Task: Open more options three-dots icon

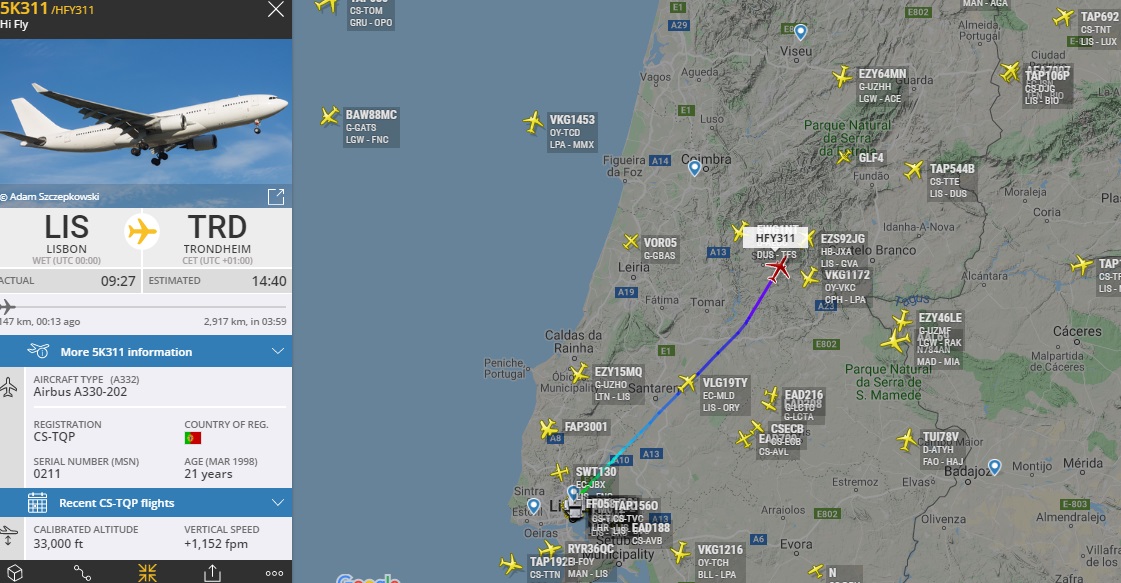Action: pos(275,573)
